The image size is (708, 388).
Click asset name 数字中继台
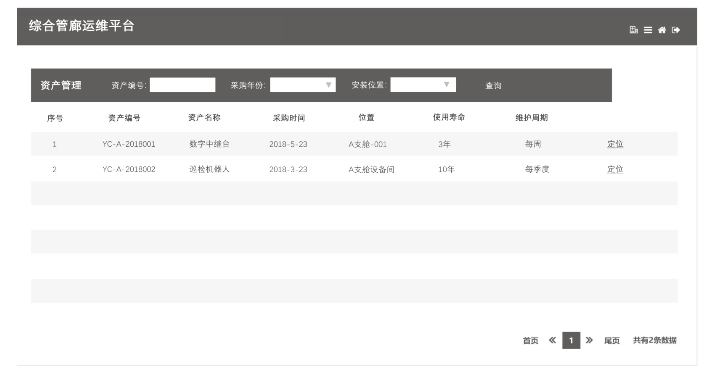[209, 144]
